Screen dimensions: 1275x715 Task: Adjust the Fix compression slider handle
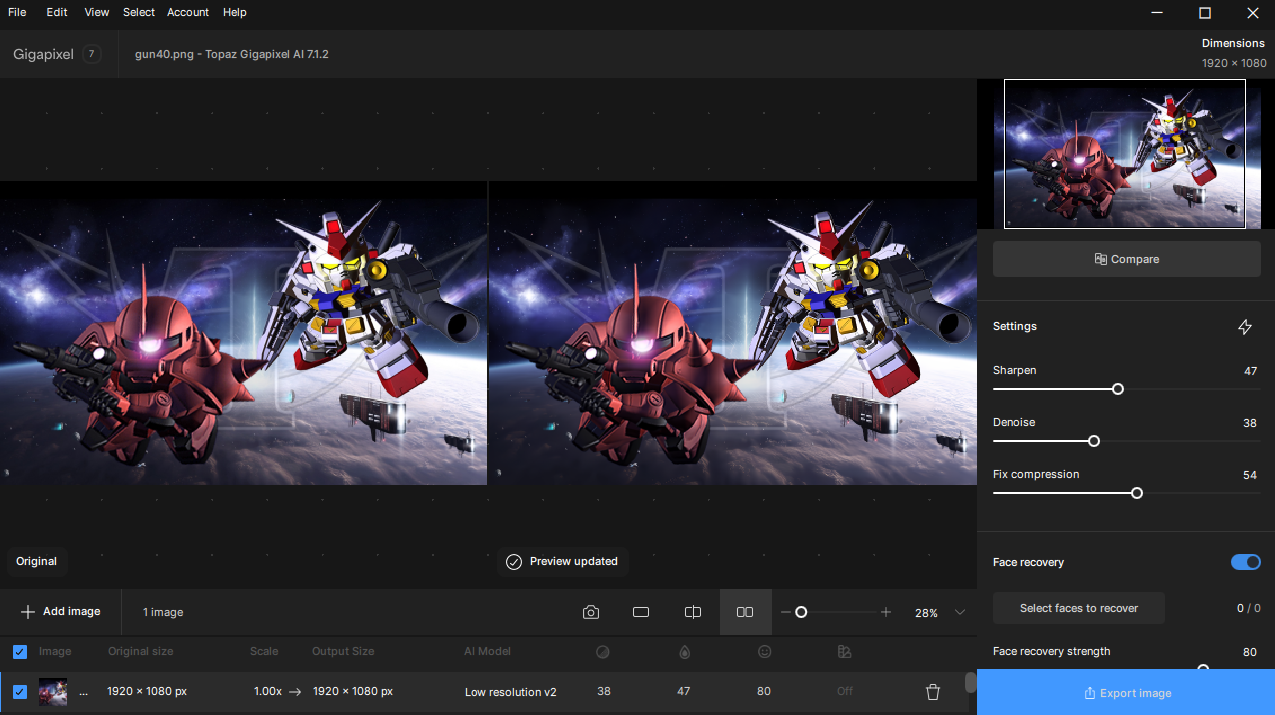(x=1137, y=493)
